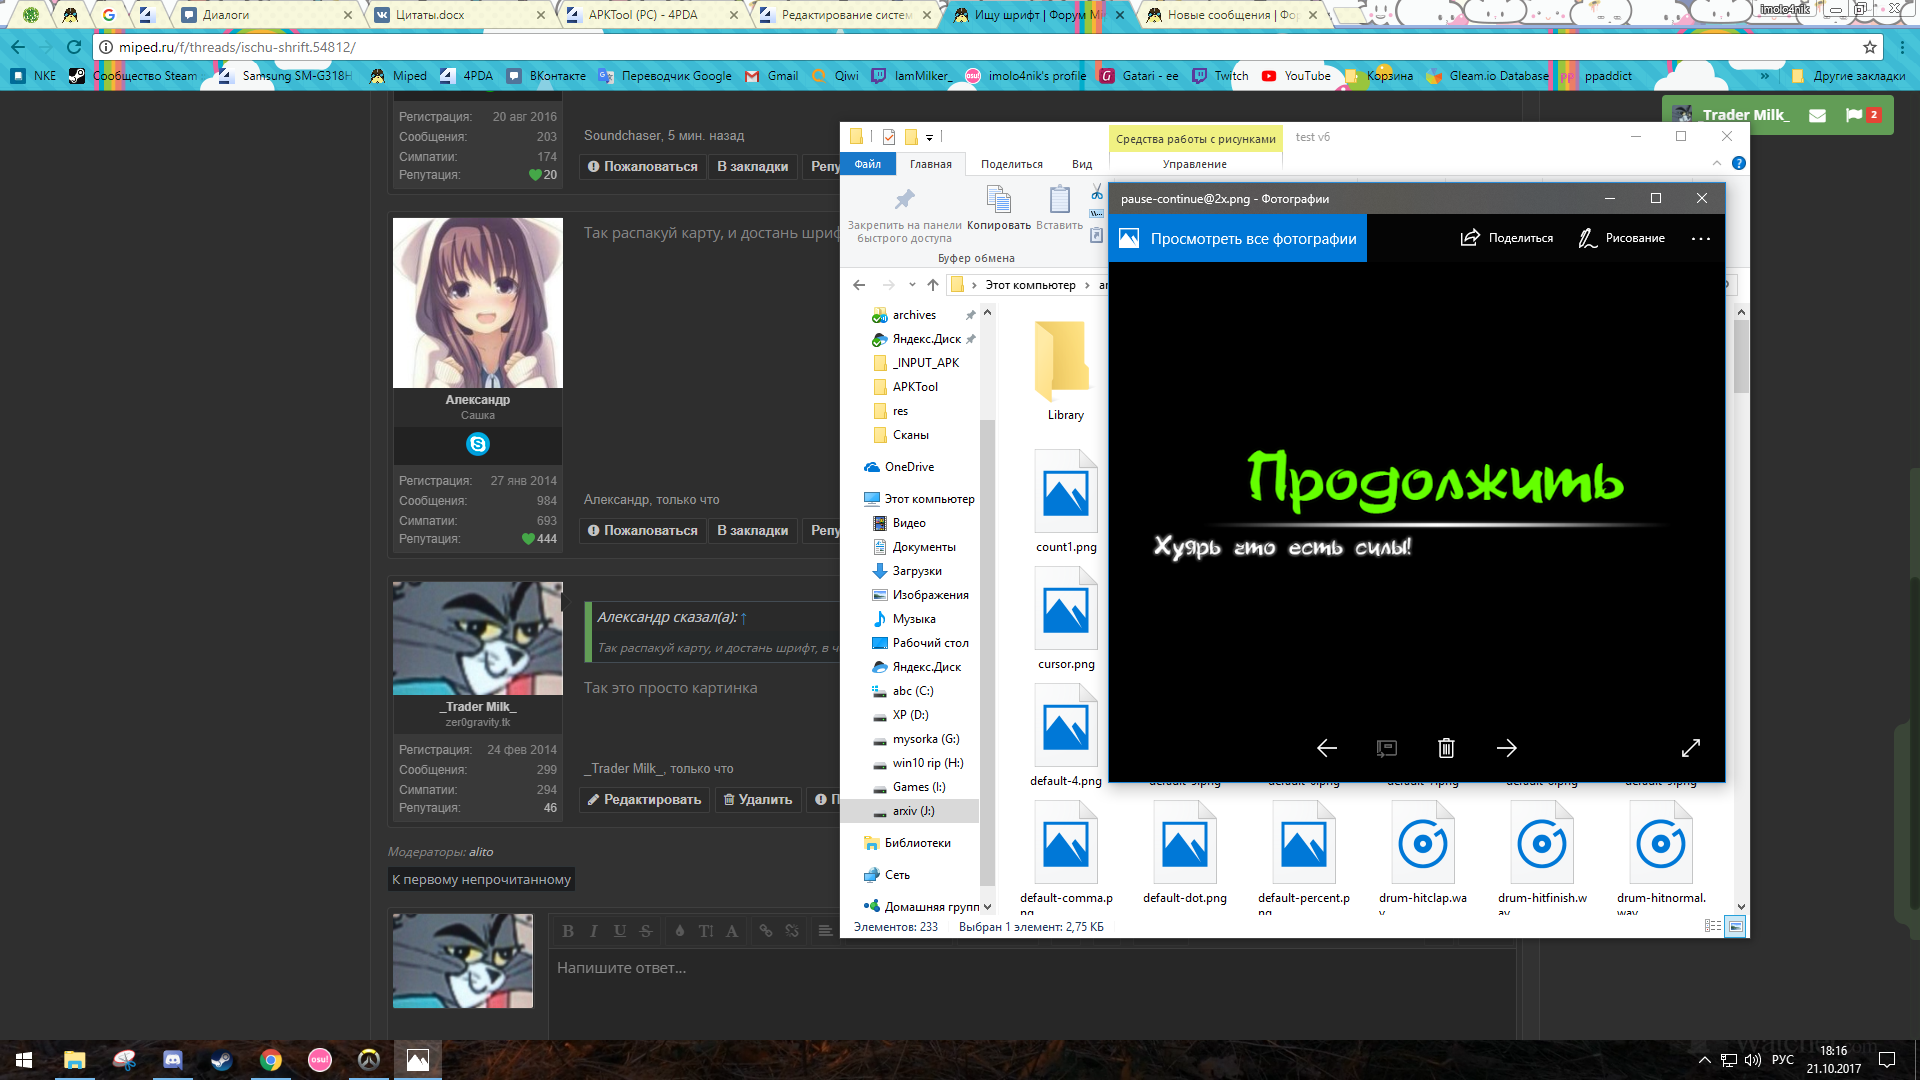The width and height of the screenshot is (1920, 1080).
Task: Open the Photos more options menu (…)
Action: point(1701,238)
